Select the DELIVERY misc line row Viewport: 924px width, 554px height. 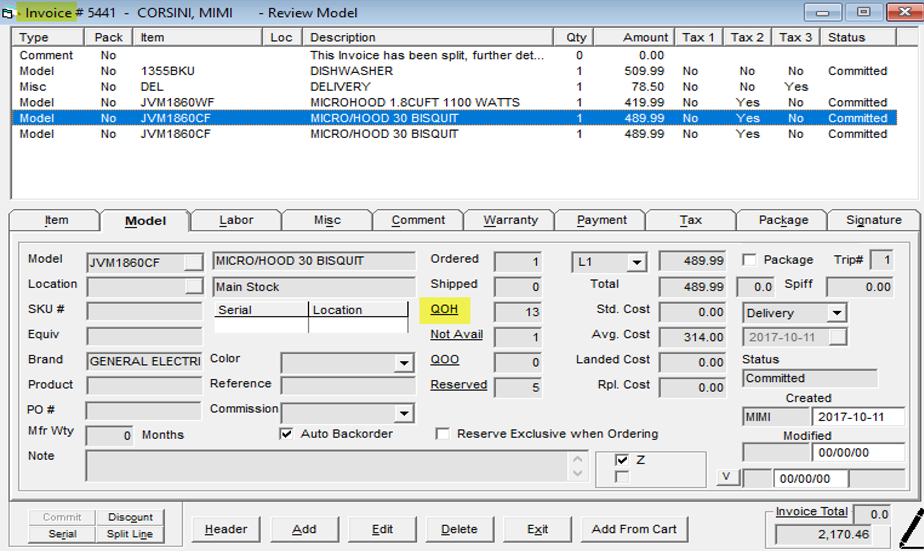454,87
